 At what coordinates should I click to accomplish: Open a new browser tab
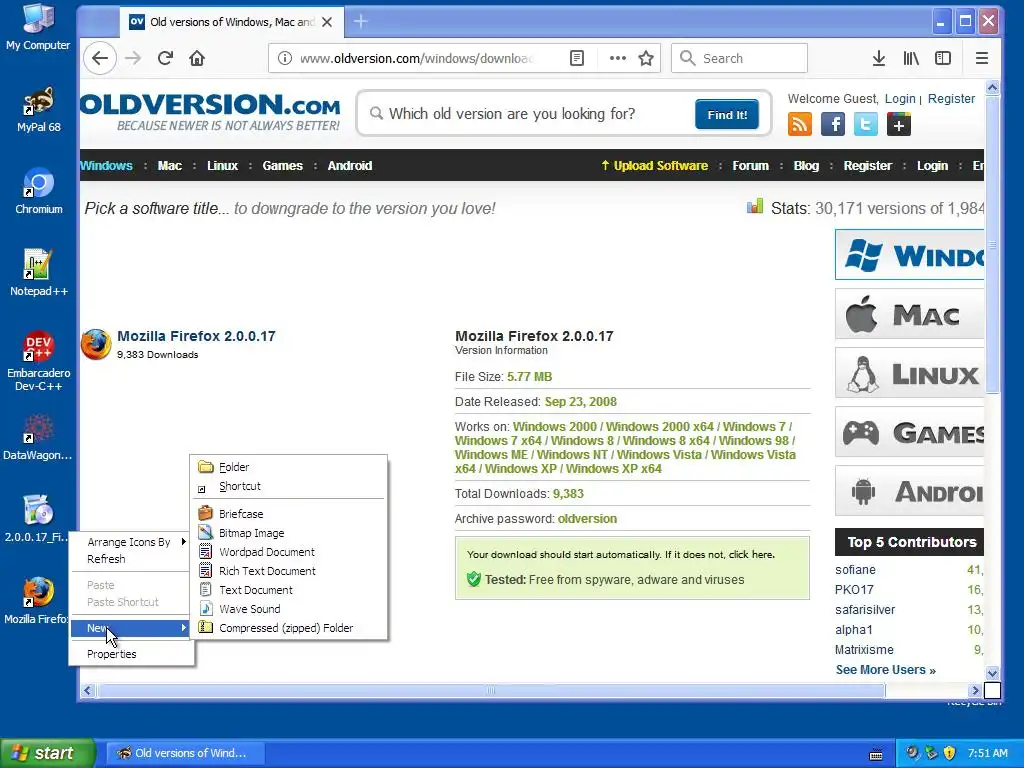(360, 22)
